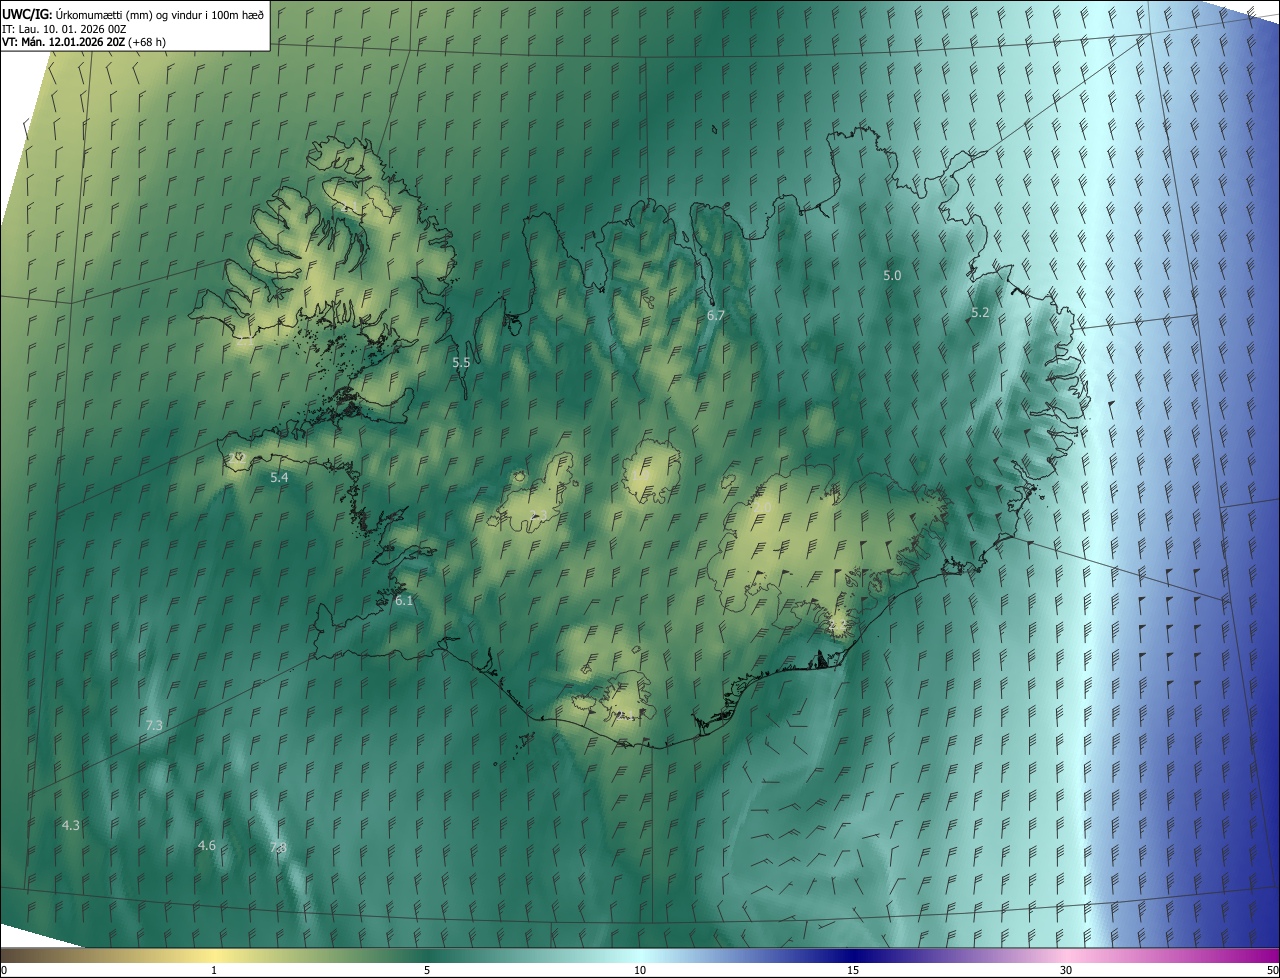Viewport: 1280px width, 978px height.
Task: Click the valid time line 'VT: Mán. 12.01.2026 20Z (+68 h)'
Action: [84, 42]
